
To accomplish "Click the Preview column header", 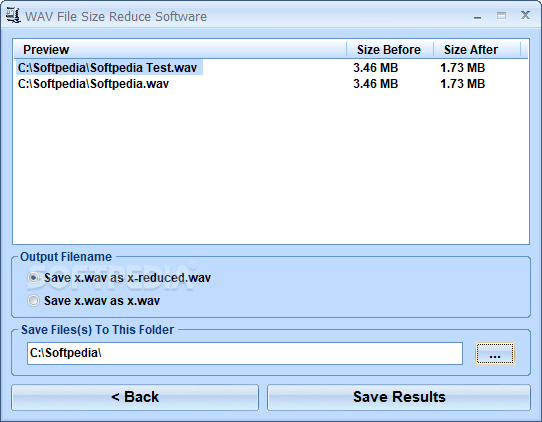I will [x=180, y=50].
